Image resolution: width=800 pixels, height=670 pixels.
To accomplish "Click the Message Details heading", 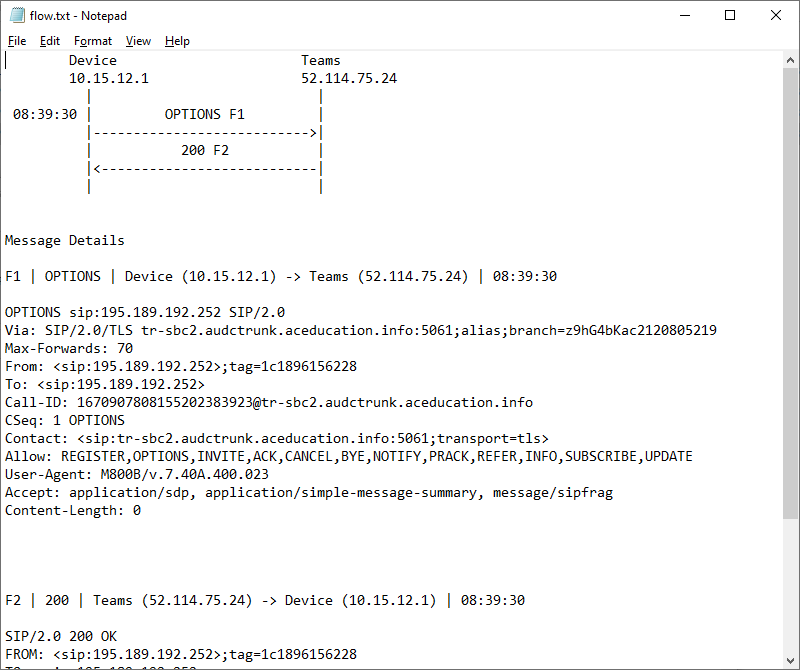I will pyautogui.click(x=63, y=240).
